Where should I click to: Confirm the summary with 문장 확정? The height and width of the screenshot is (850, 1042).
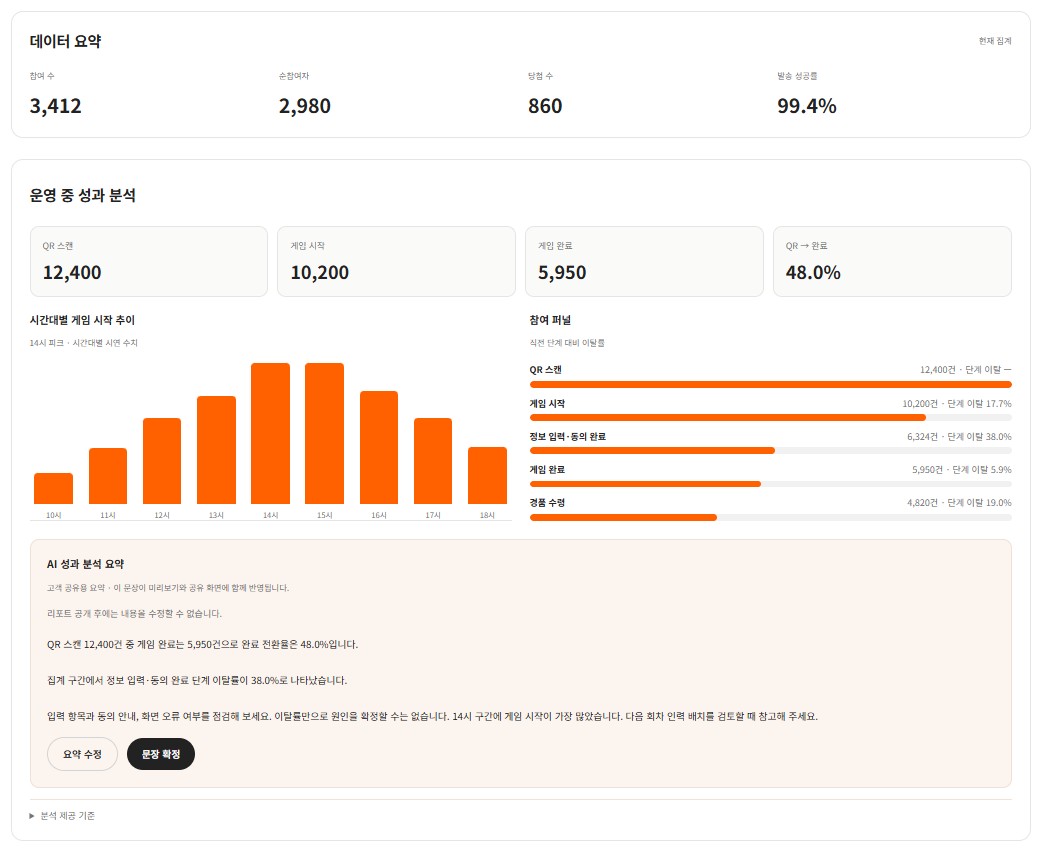click(x=161, y=754)
